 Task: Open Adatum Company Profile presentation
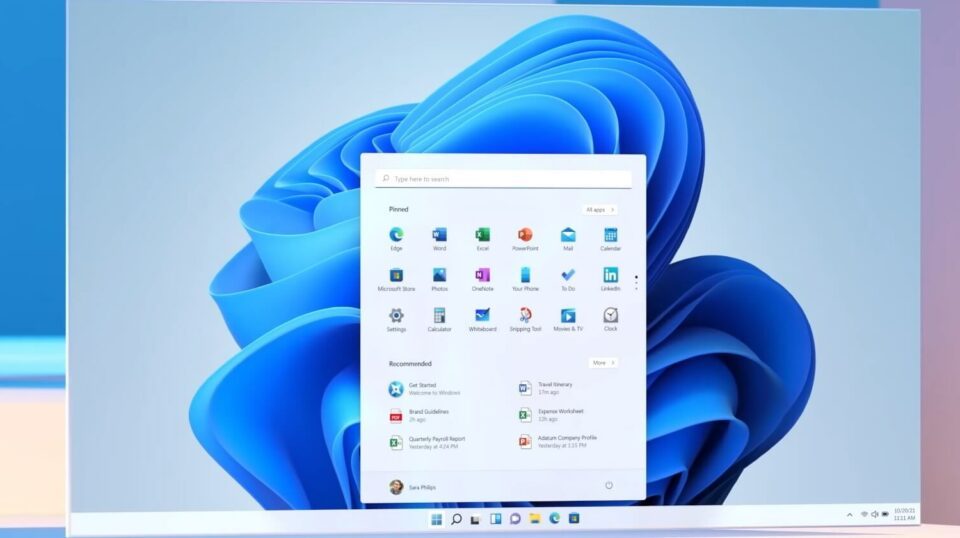(558, 441)
